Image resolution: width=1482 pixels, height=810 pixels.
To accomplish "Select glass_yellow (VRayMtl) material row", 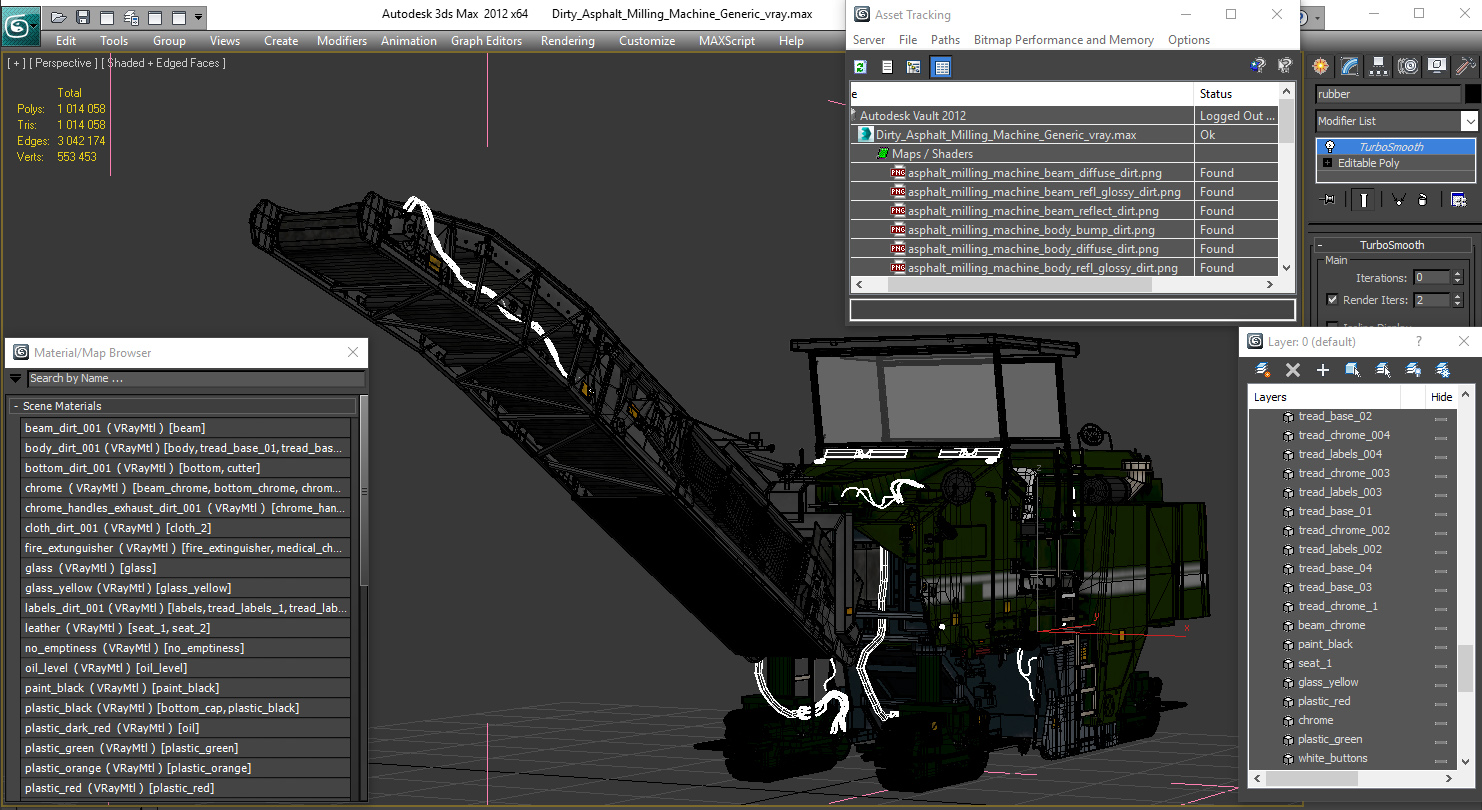I will coord(186,588).
